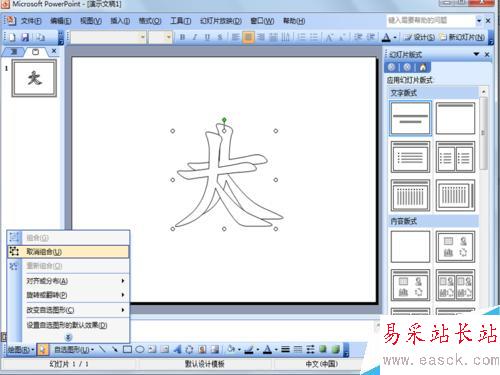Image resolution: width=500 pixels, height=375 pixels.
Task: Open the Arrow Style options
Action: 310,349
